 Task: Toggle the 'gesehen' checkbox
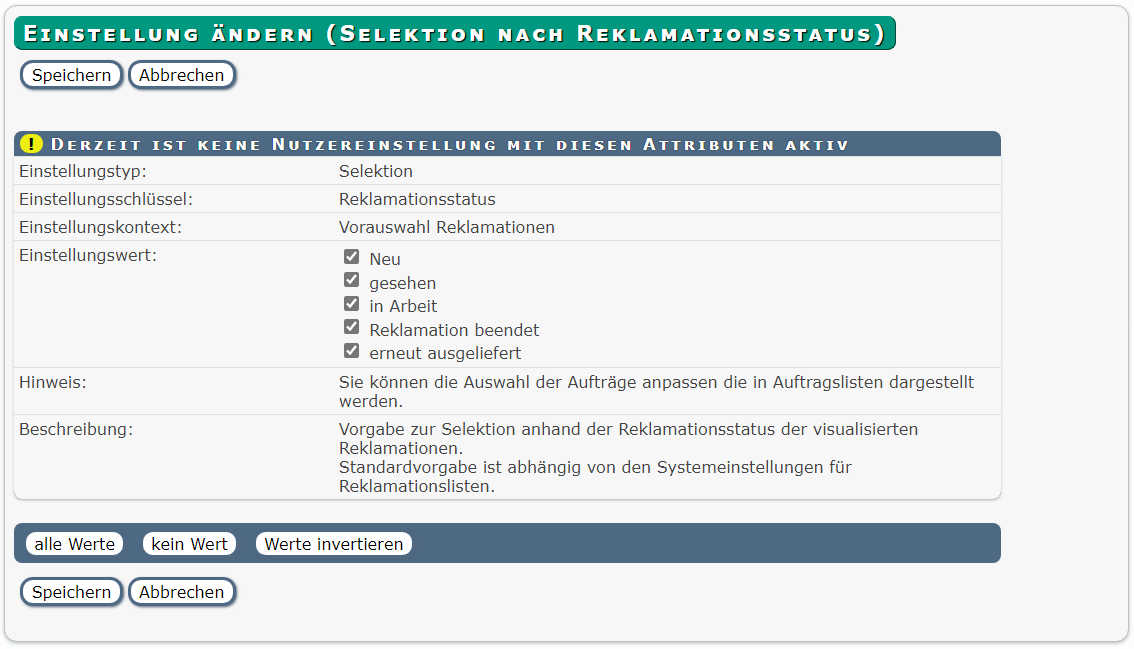point(351,281)
